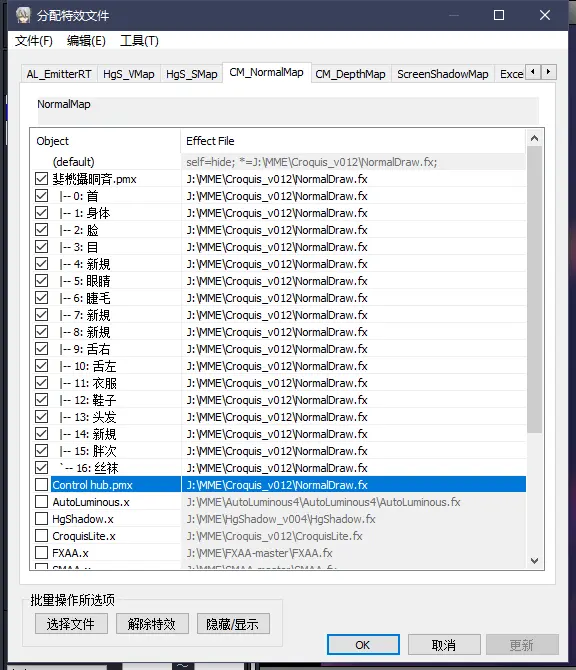Open the 编辑(E) menu
The width and height of the screenshot is (576, 670).
point(86,41)
